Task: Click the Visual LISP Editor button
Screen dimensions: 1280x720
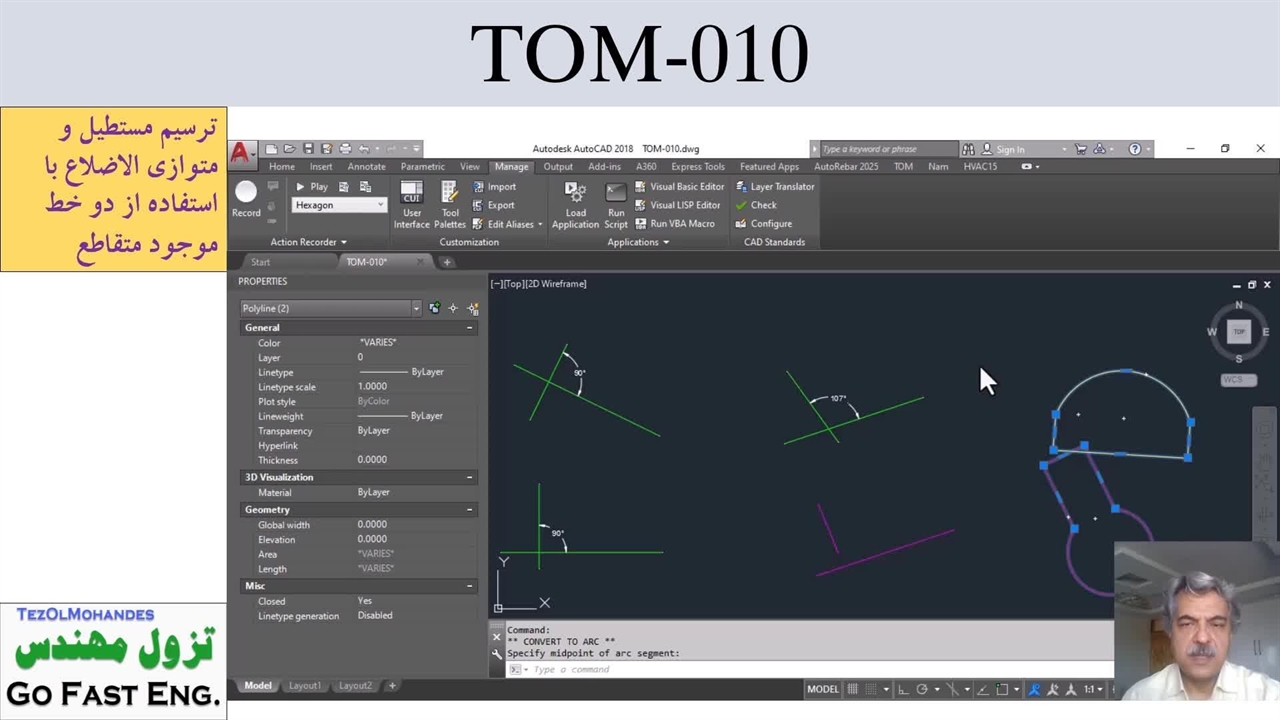Action: click(678, 205)
